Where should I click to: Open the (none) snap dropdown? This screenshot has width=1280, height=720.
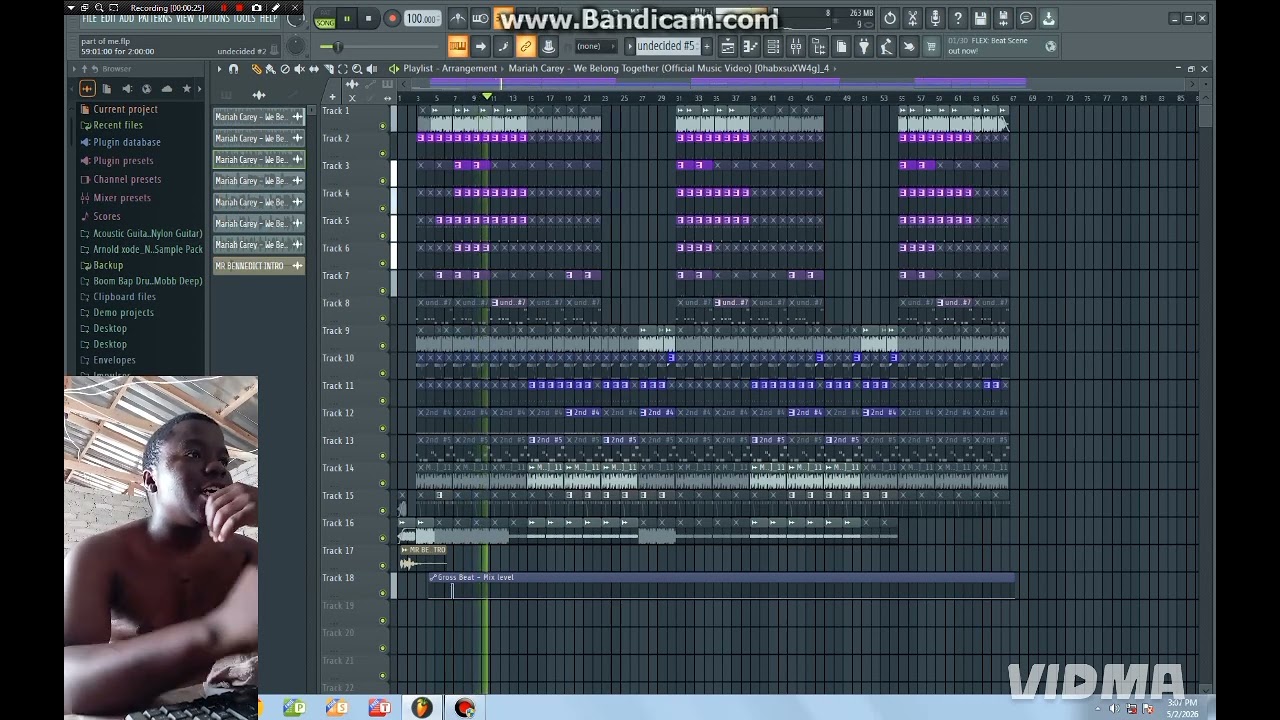coord(596,46)
